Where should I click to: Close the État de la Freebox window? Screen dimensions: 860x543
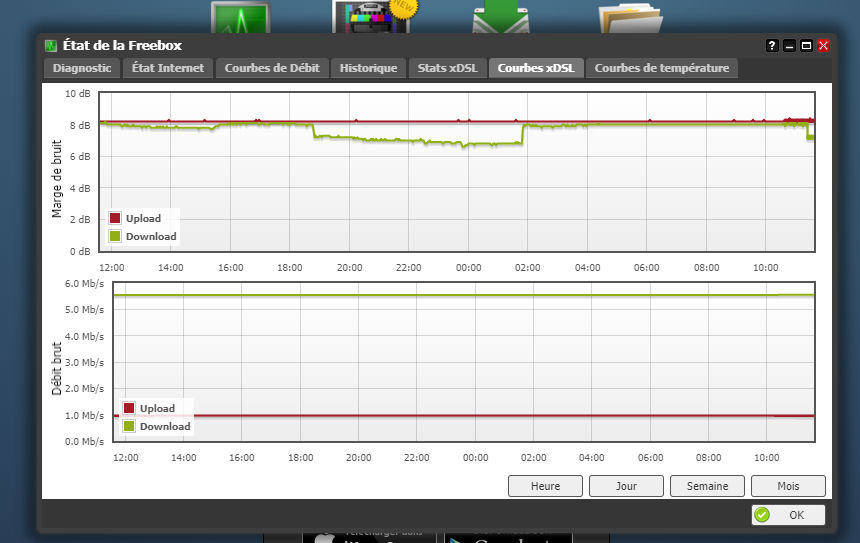coord(823,46)
